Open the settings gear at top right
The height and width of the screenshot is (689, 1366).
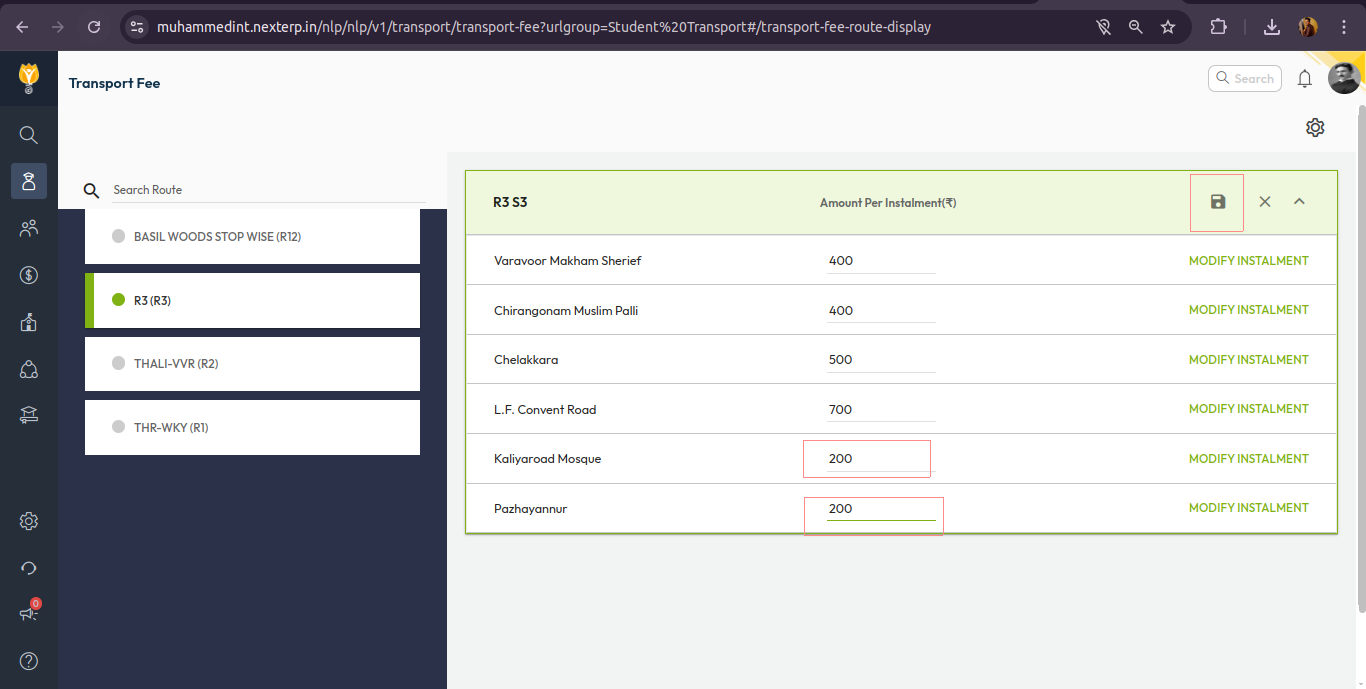1315,128
